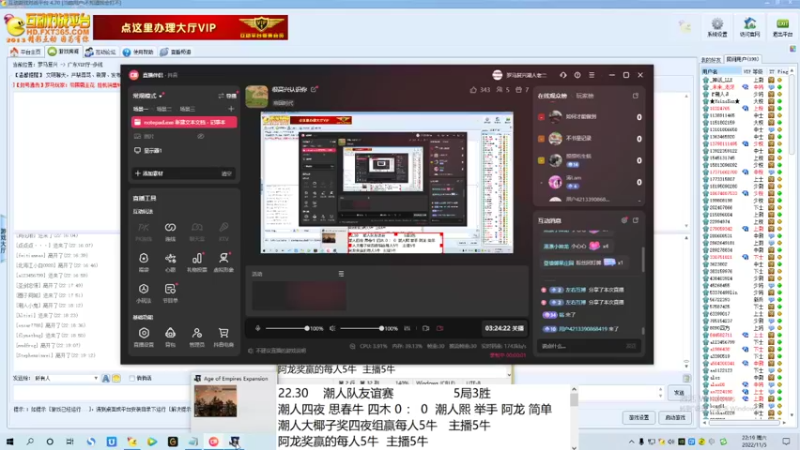Click the end broadcast timer button
The width and height of the screenshot is (800, 450).
504,329
